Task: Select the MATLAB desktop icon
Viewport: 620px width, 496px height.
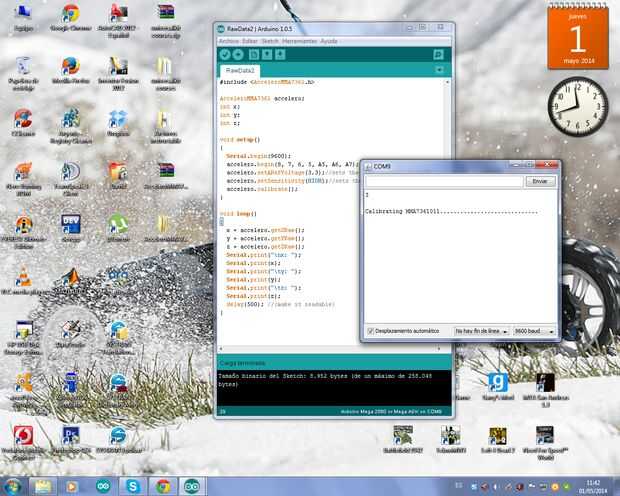Action: click(71, 281)
